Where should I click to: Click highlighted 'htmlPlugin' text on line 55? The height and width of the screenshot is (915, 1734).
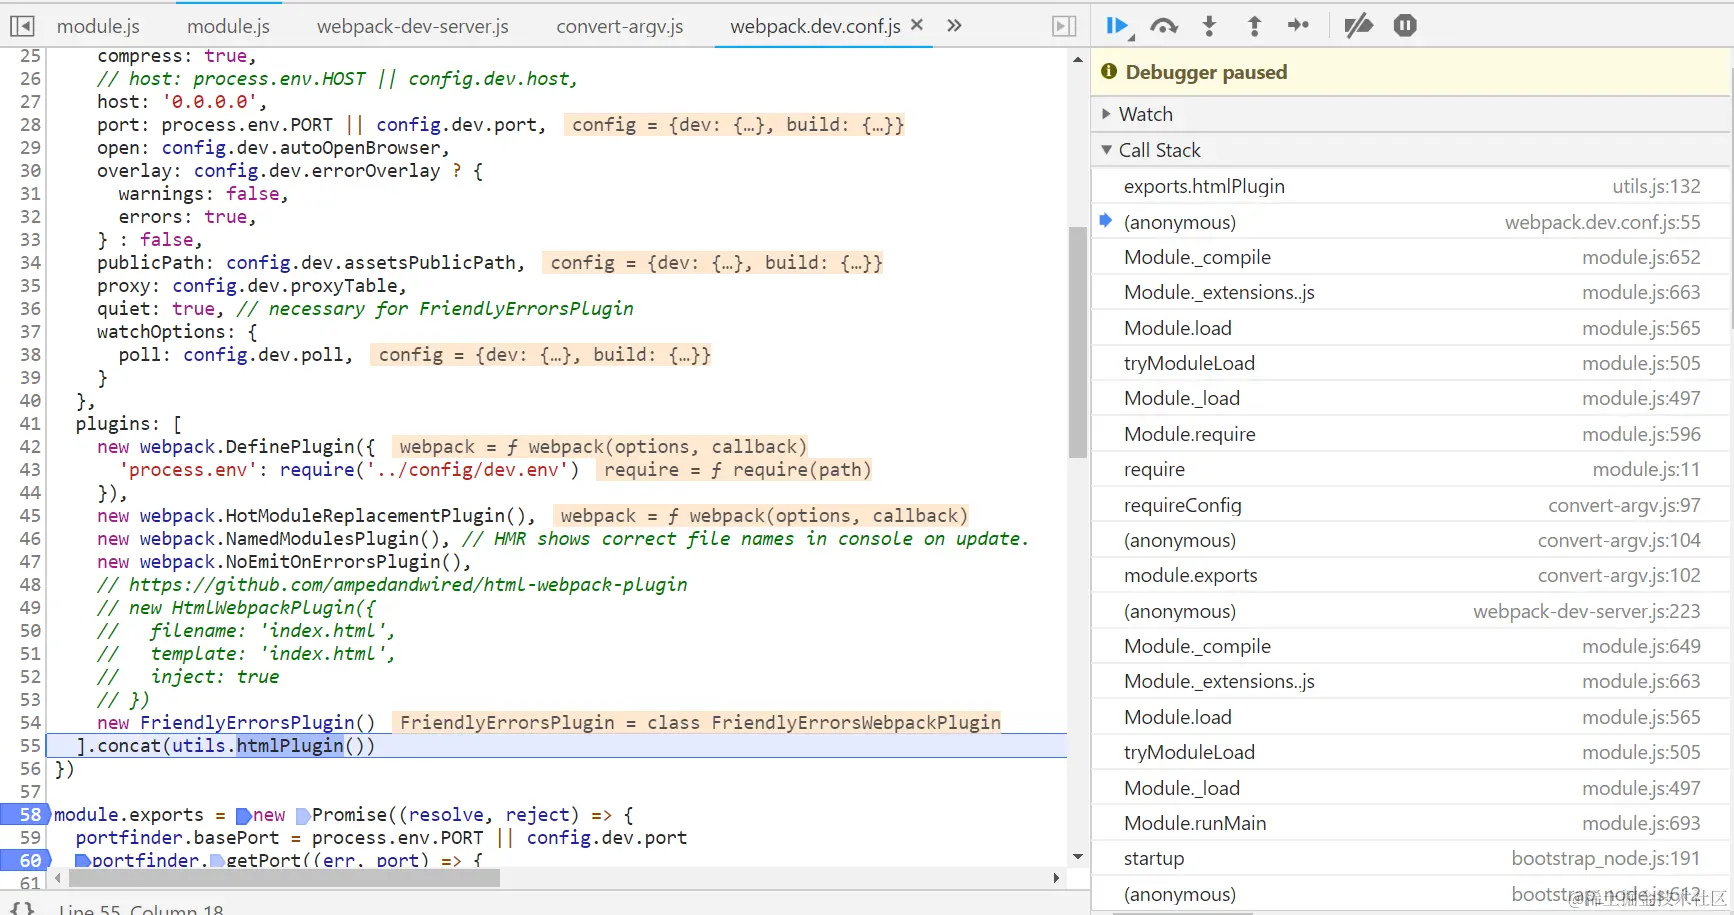click(x=290, y=746)
